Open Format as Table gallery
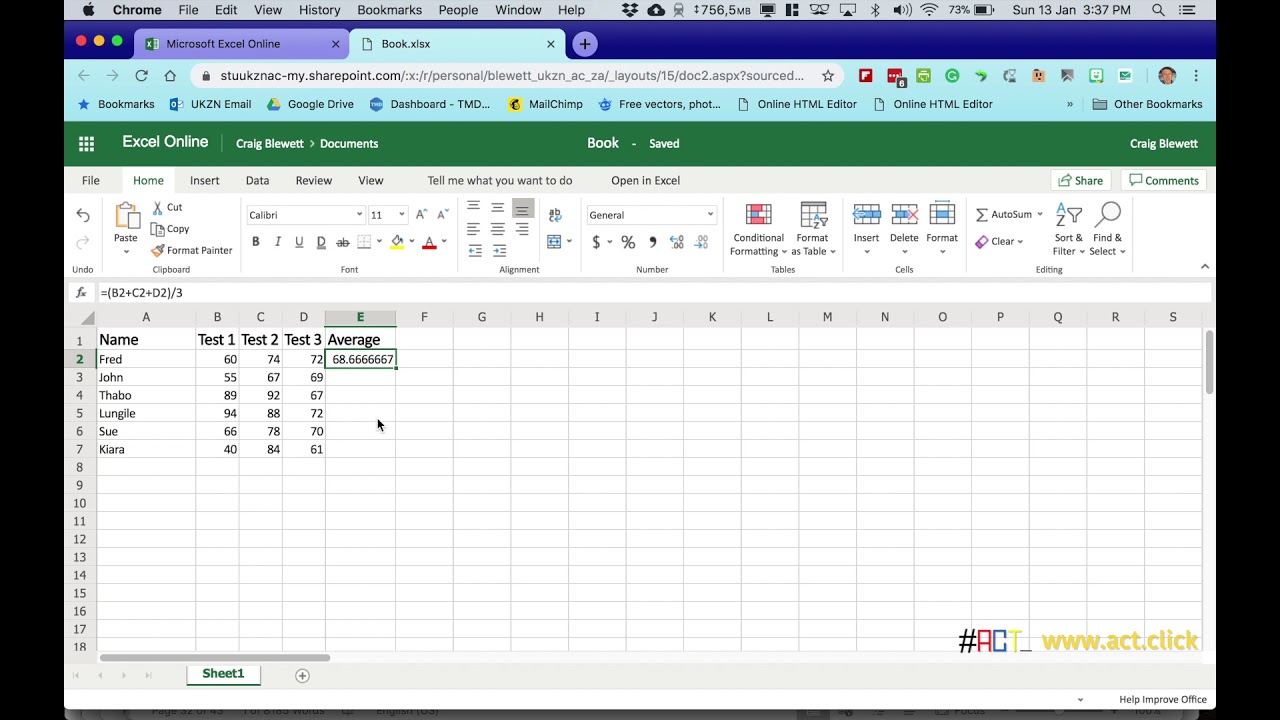The height and width of the screenshot is (720, 1280). (x=813, y=230)
